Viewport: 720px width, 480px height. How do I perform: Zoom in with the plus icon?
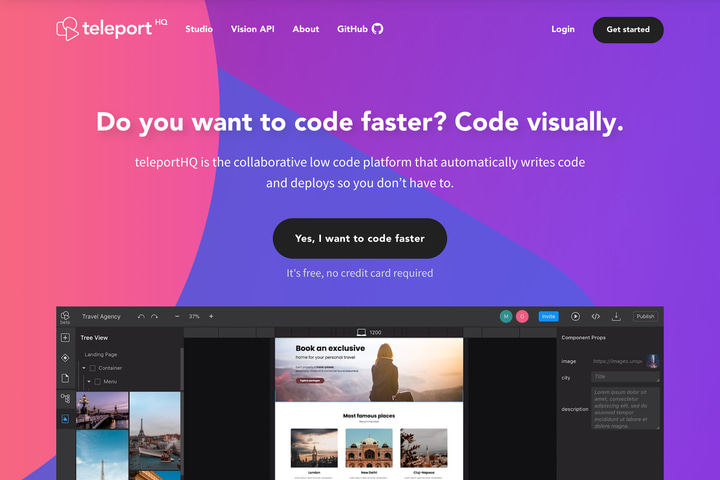pyautogui.click(x=211, y=316)
